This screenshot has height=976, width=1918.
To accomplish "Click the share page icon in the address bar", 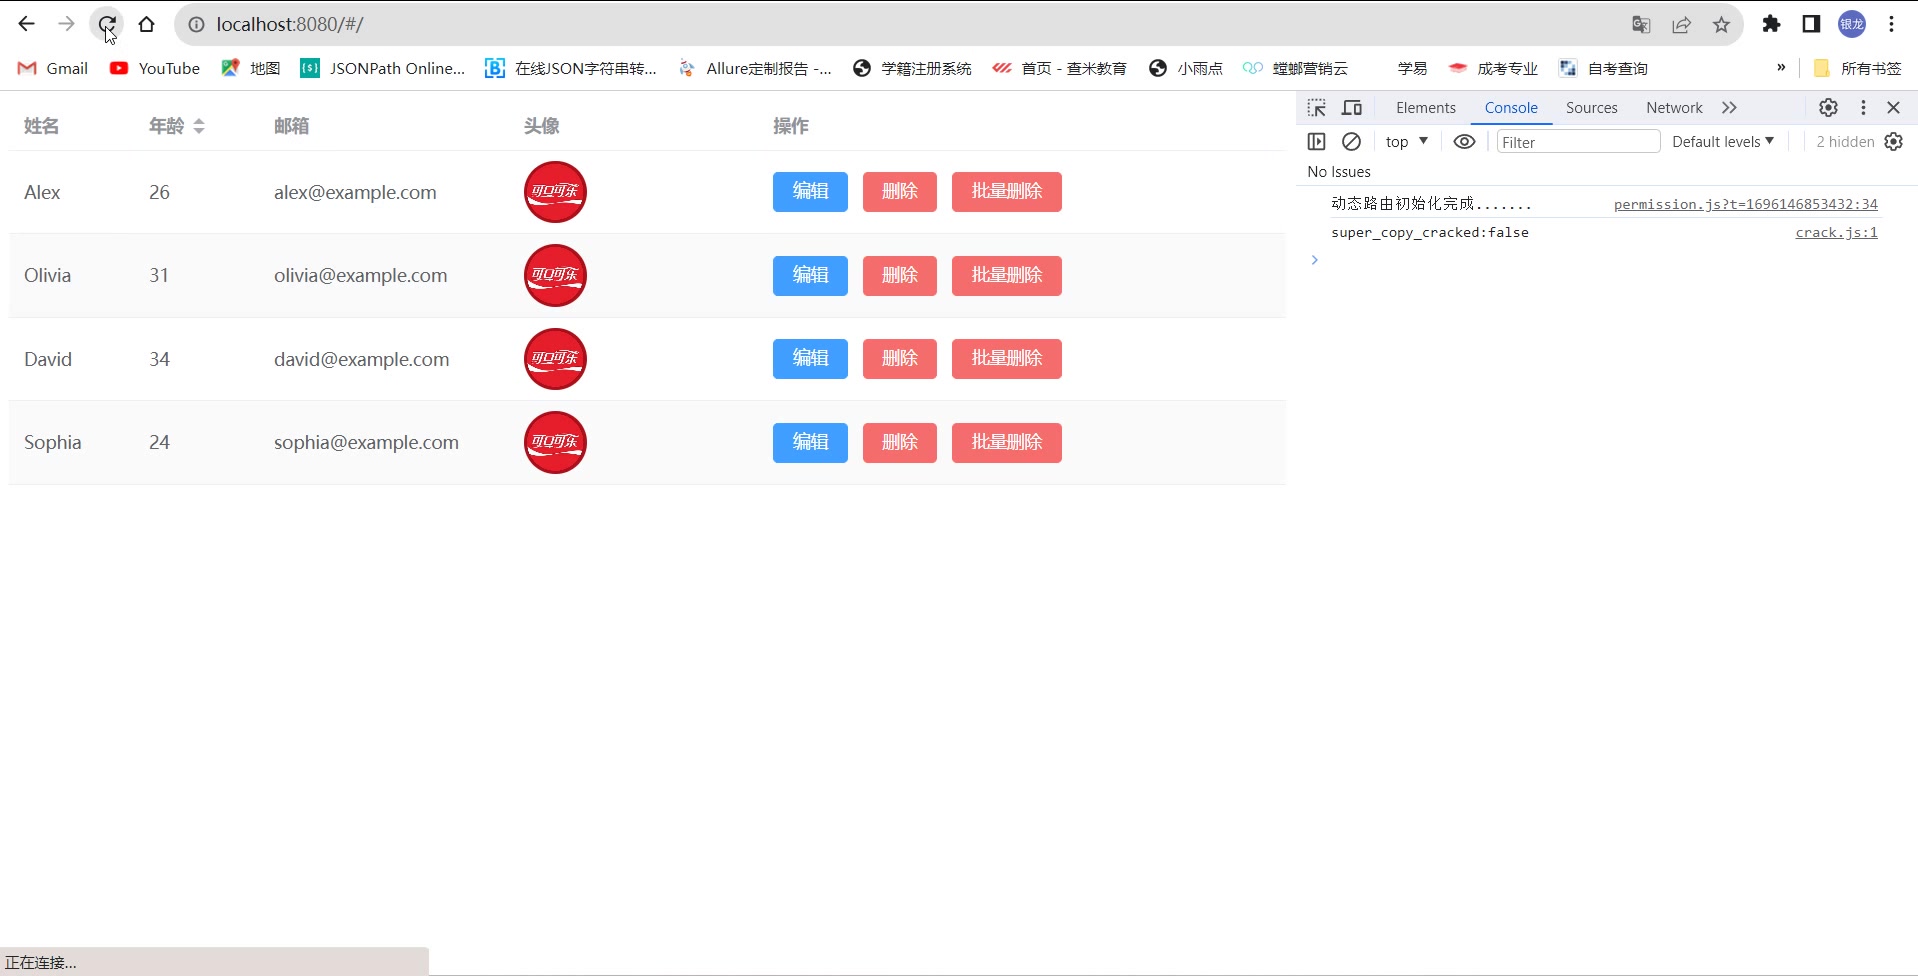I will (1681, 25).
